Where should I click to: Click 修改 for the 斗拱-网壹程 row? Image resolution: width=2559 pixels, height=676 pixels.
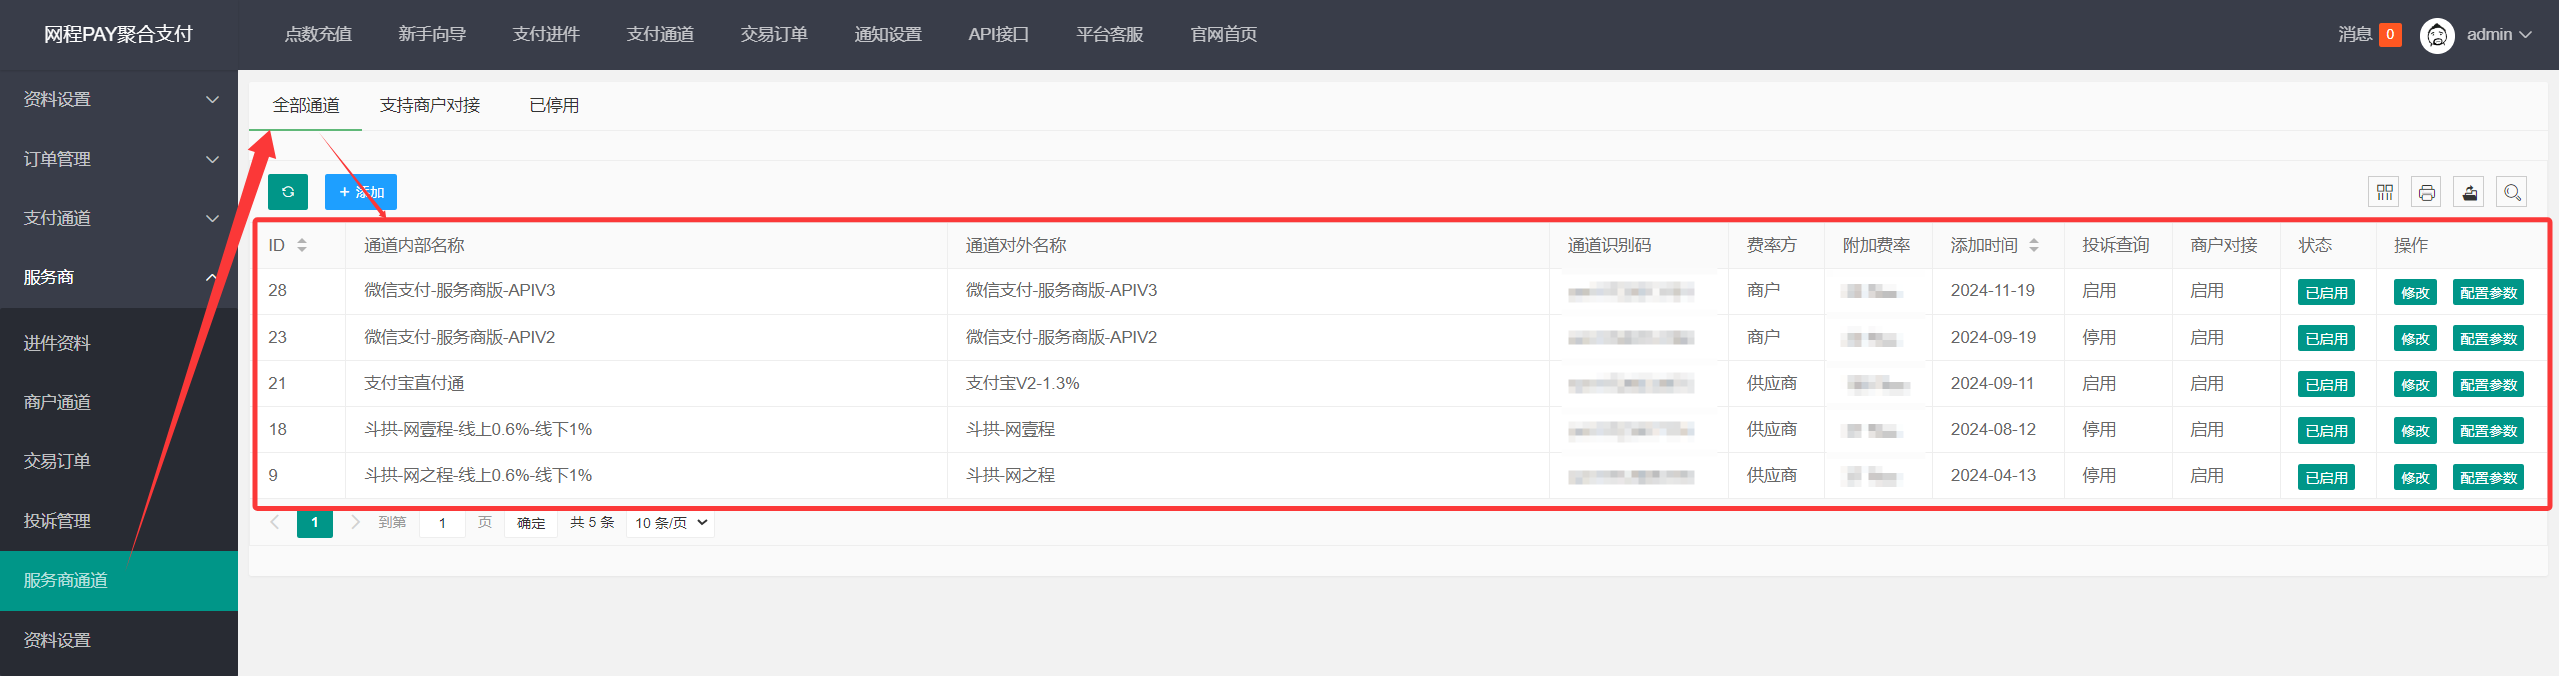pyautogui.click(x=2414, y=431)
